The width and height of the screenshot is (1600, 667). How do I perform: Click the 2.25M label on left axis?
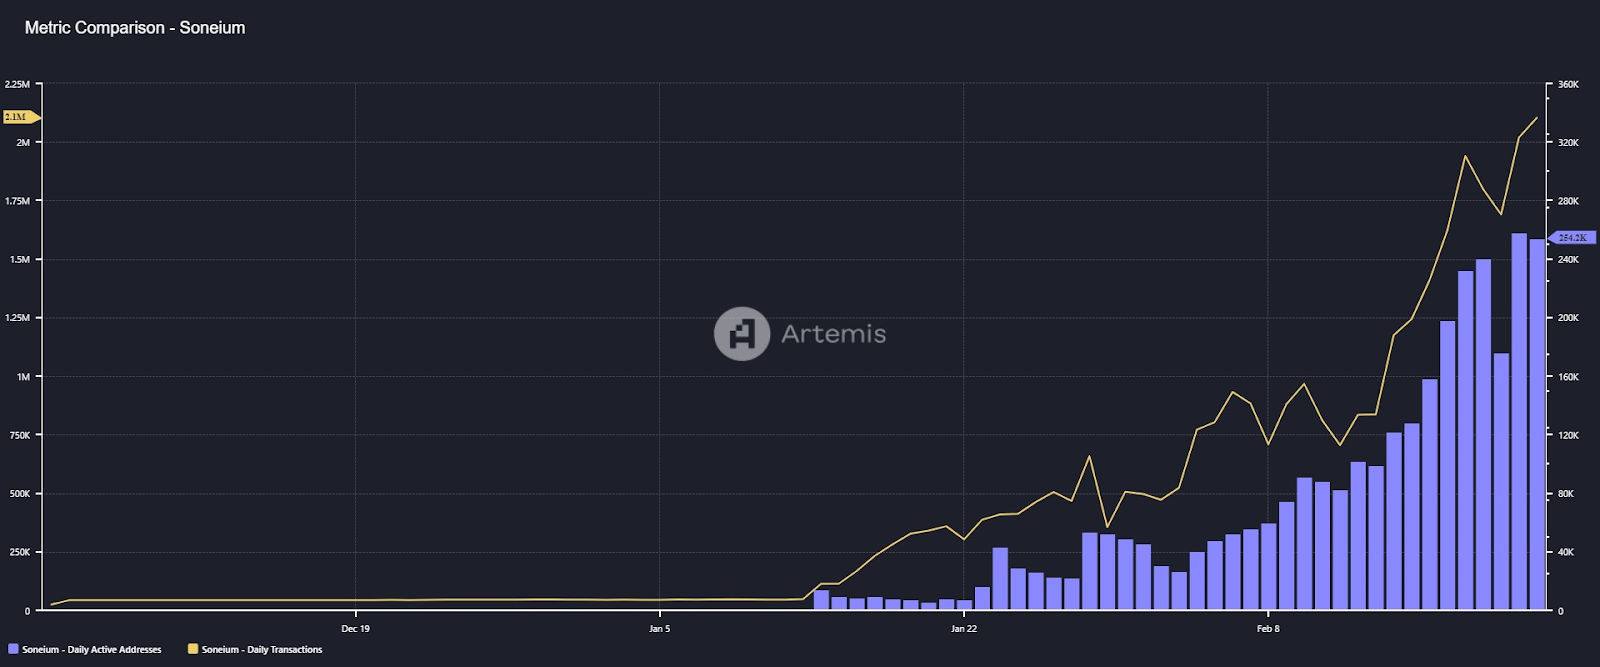pyautogui.click(x=17, y=85)
